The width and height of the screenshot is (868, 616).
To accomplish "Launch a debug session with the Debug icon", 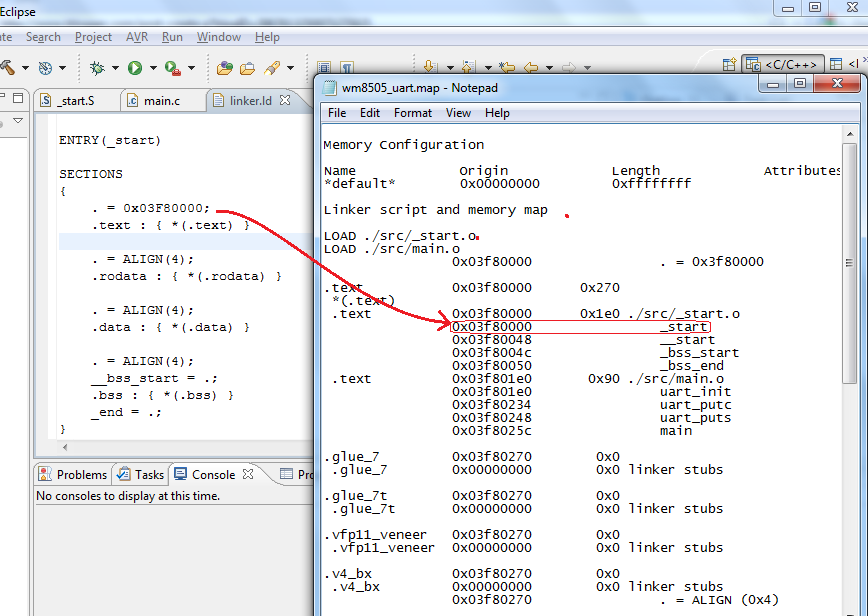I will pyautogui.click(x=98, y=68).
